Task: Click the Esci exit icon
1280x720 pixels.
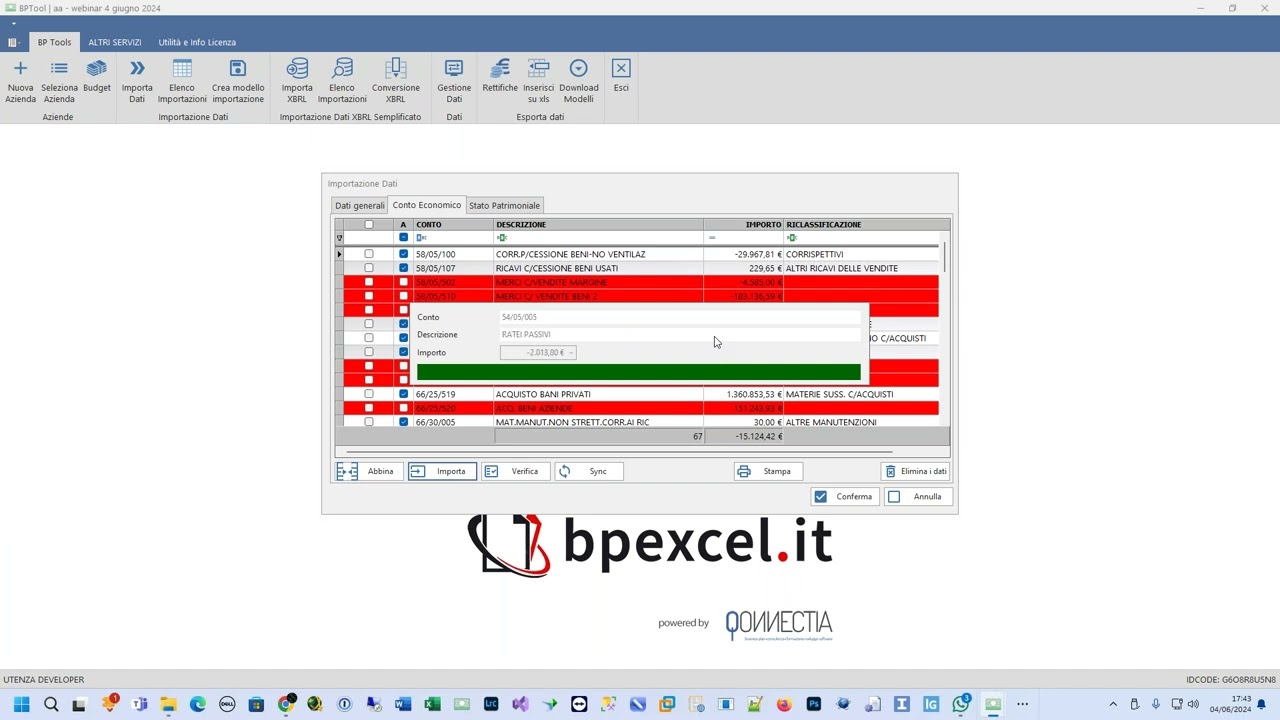Action: (621, 68)
